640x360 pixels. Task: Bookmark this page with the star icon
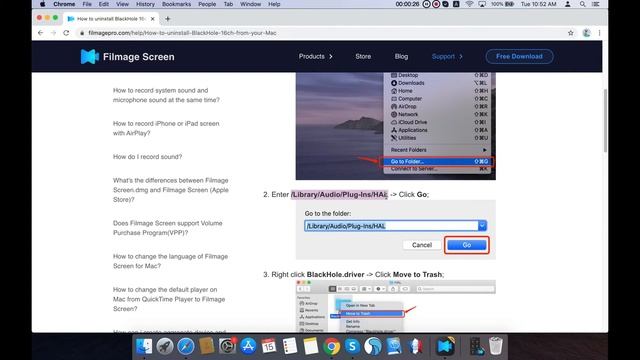click(x=571, y=33)
